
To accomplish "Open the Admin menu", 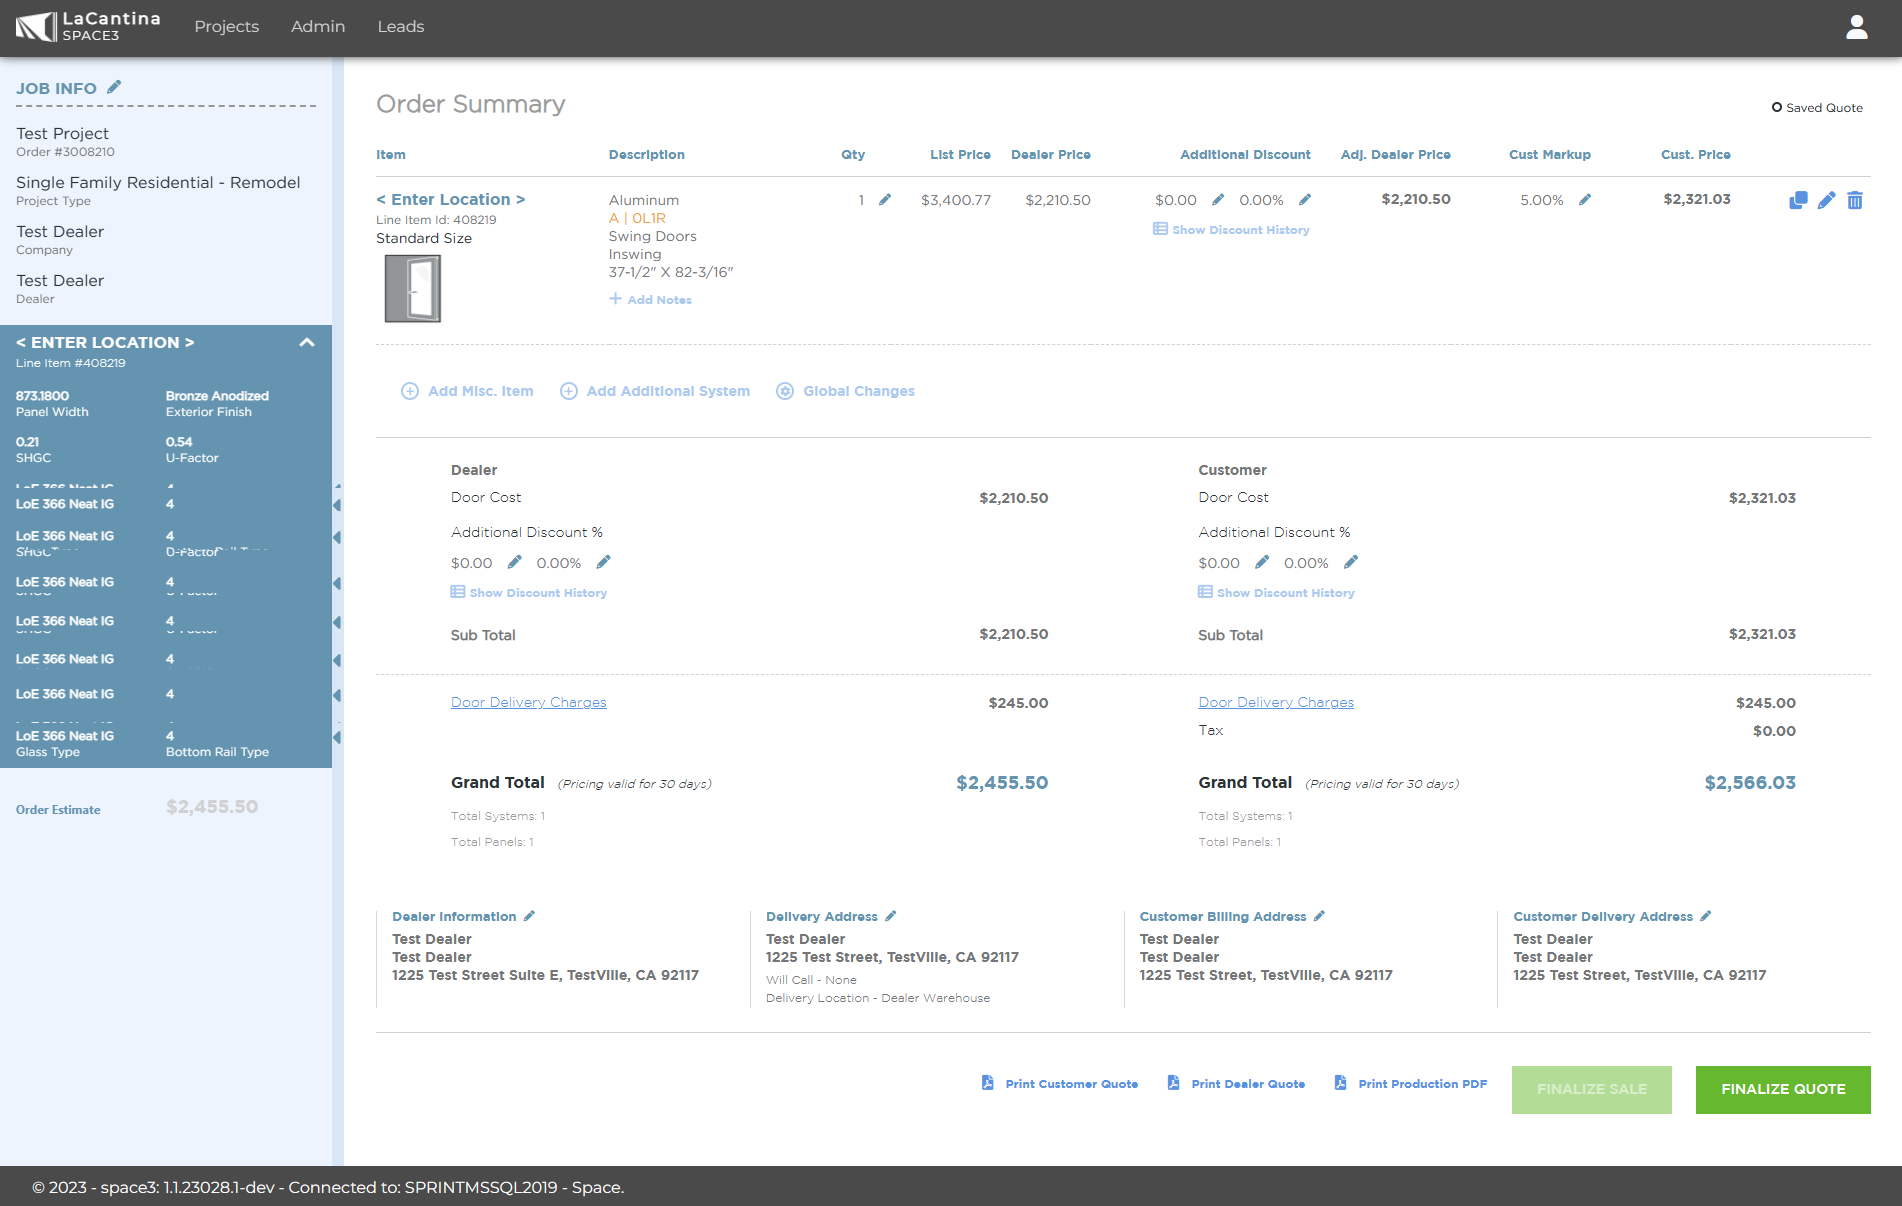I will [x=318, y=27].
